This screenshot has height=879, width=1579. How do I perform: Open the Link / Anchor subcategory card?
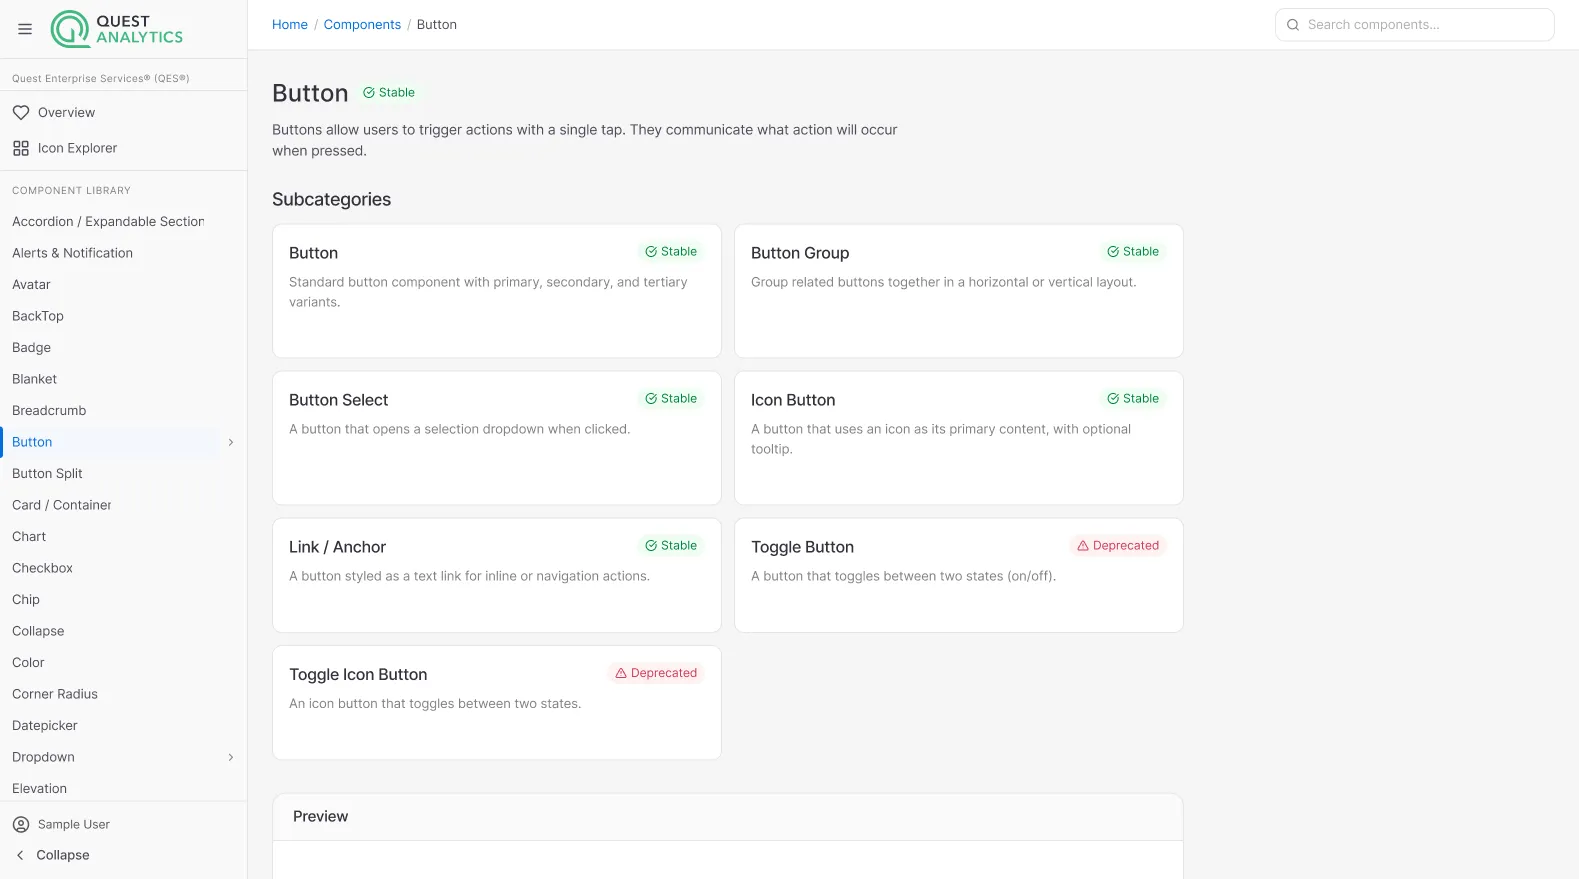coord(497,575)
